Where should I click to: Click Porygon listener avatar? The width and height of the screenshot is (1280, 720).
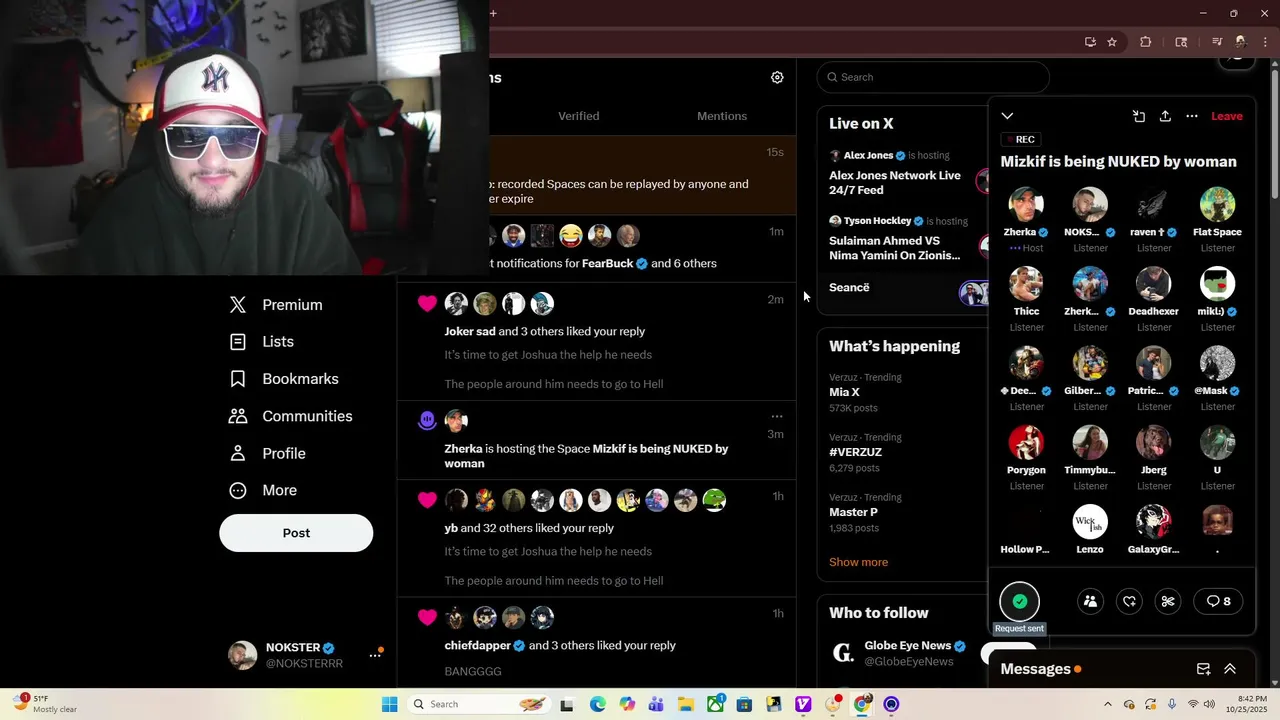(x=1026, y=443)
